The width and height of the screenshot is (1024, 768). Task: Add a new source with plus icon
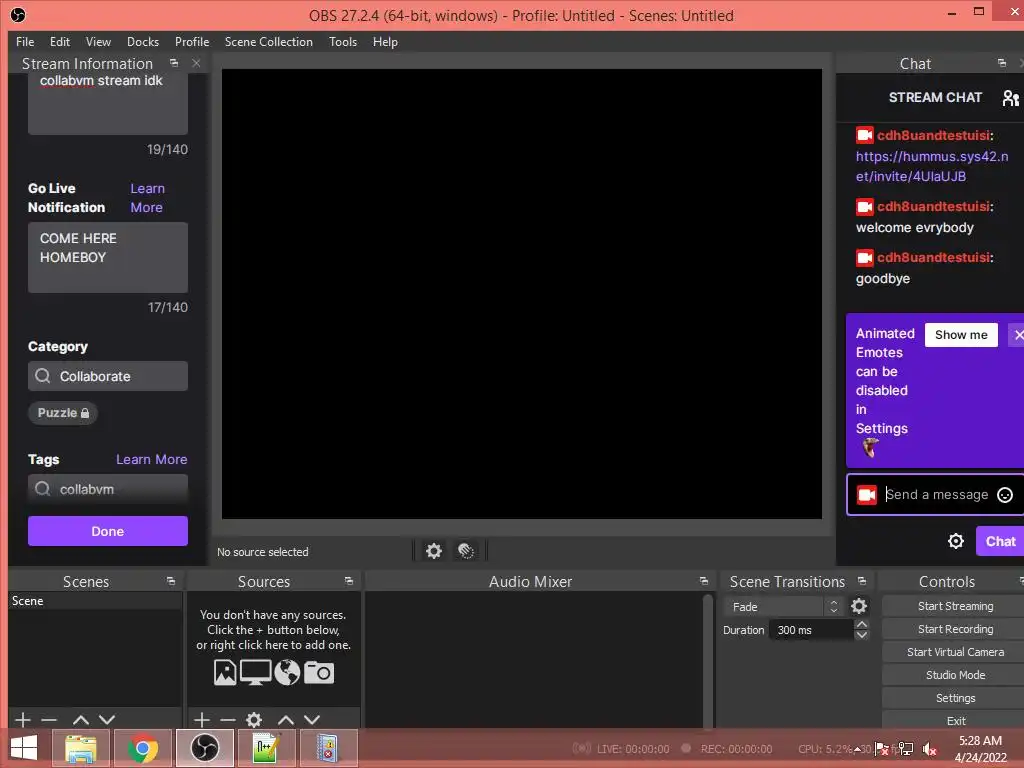(x=202, y=720)
